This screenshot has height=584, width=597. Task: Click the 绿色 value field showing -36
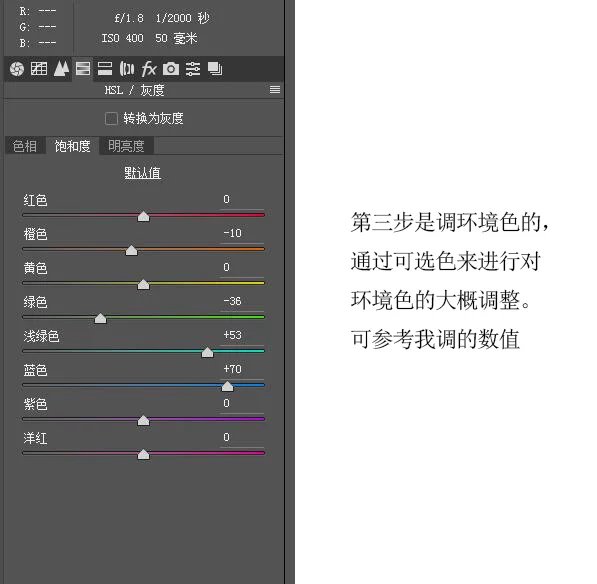(x=242, y=302)
